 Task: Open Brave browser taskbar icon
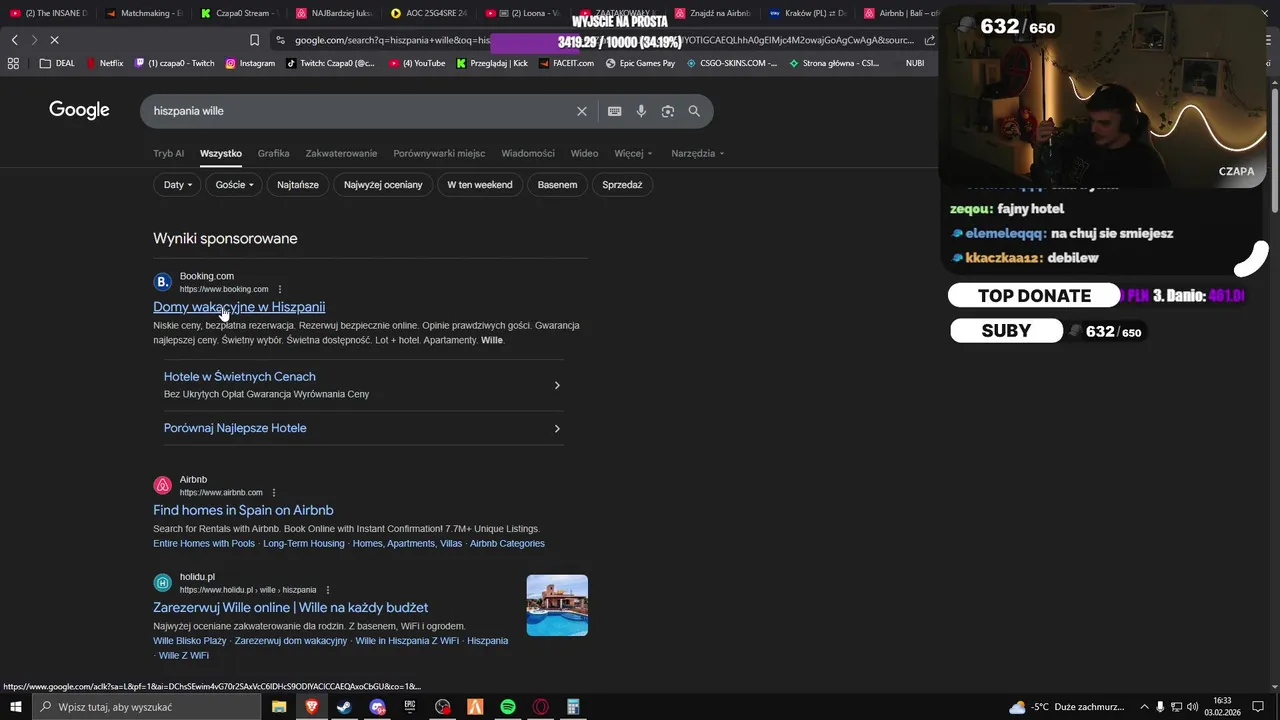311,707
